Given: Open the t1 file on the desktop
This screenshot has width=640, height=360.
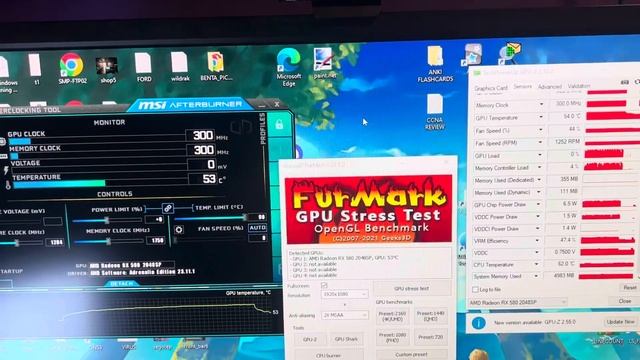Looking at the screenshot, I should (x=36, y=69).
